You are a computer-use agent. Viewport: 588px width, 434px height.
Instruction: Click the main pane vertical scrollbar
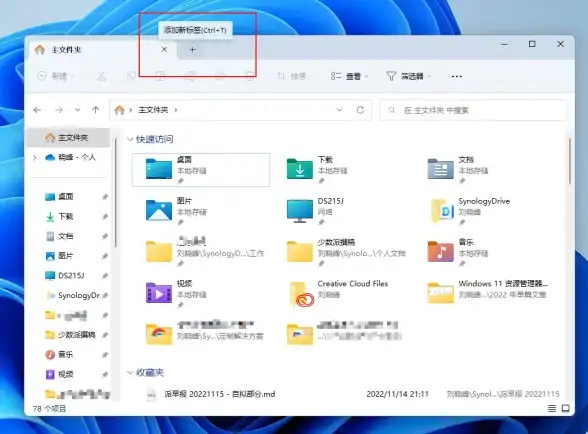pyautogui.click(x=570, y=161)
